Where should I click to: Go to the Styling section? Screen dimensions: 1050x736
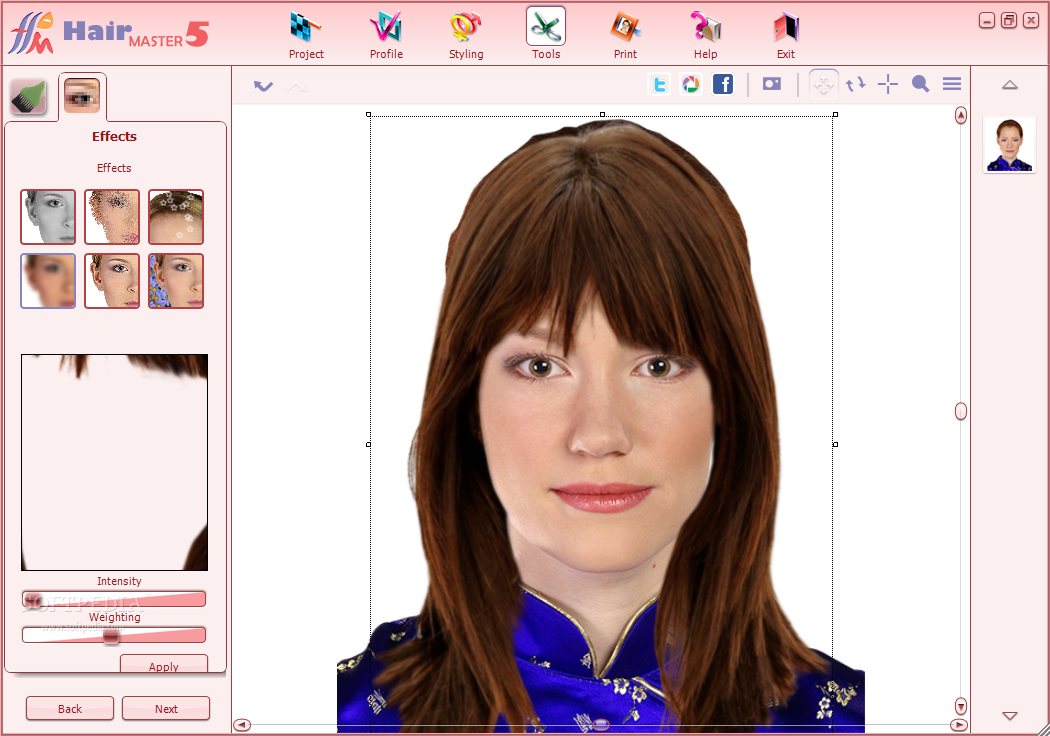(466, 35)
